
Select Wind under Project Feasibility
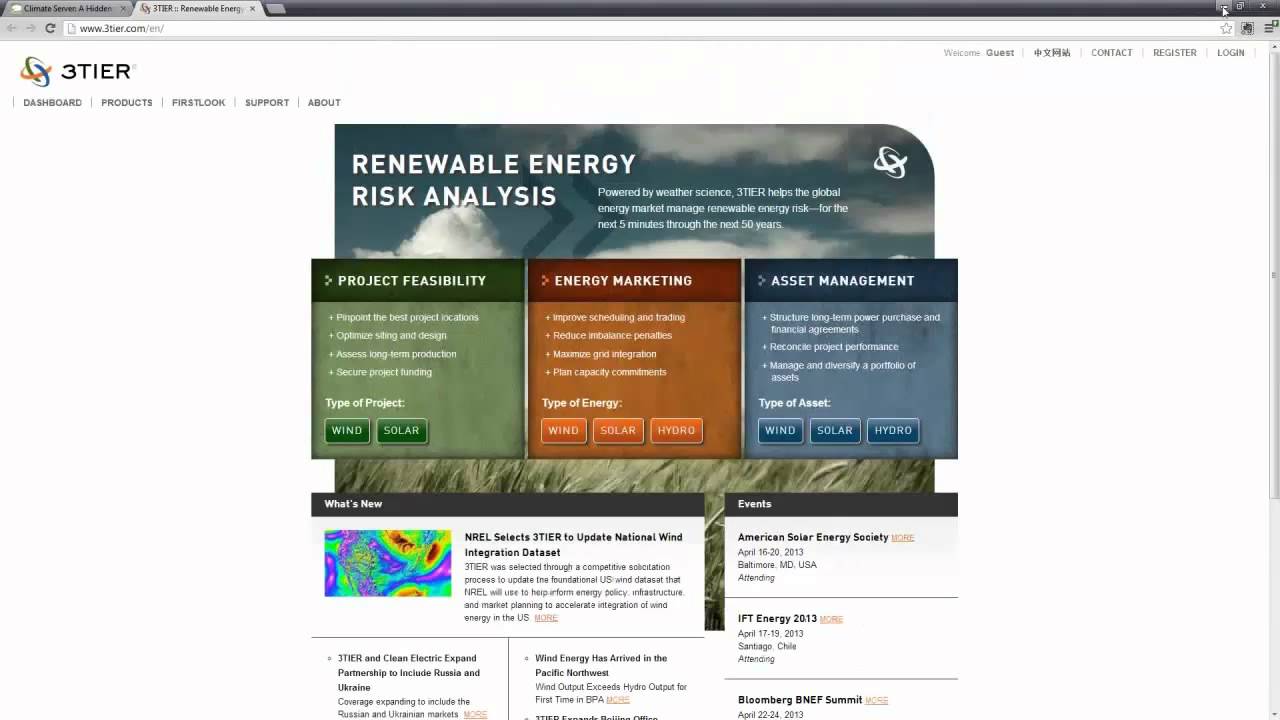pyautogui.click(x=347, y=431)
